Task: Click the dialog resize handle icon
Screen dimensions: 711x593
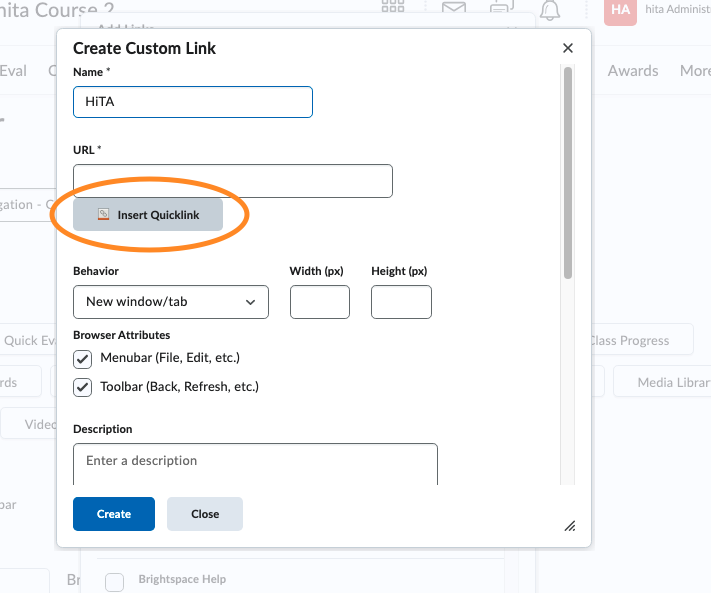Action: (x=570, y=526)
